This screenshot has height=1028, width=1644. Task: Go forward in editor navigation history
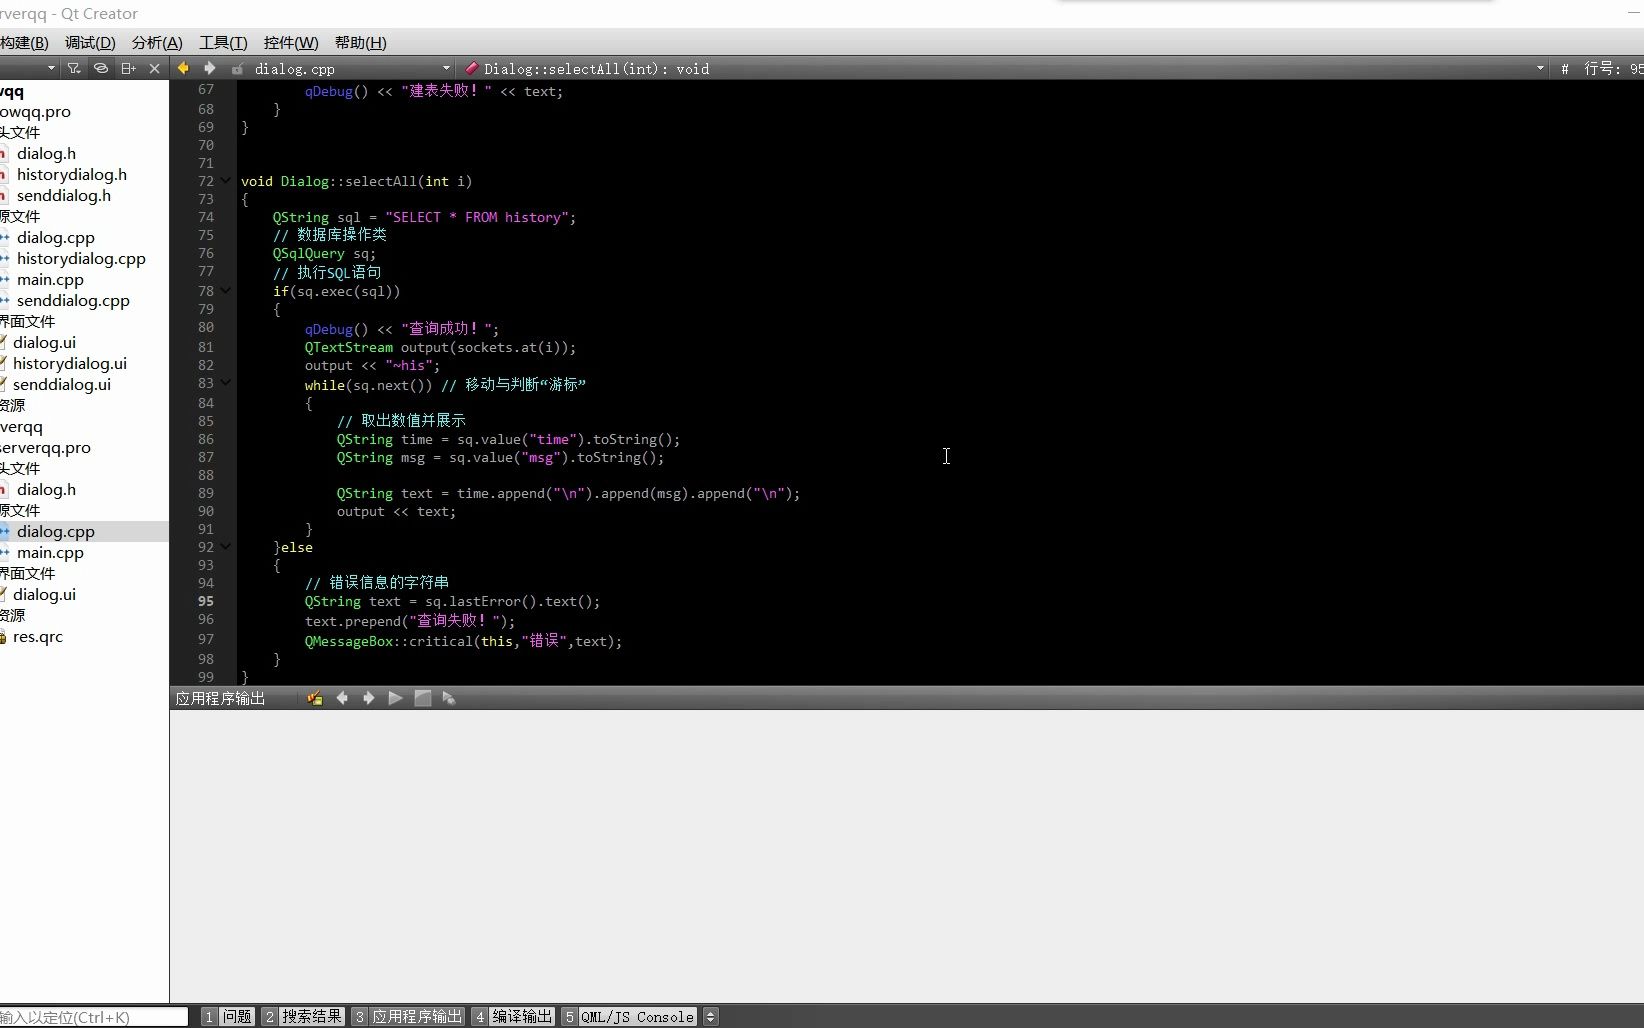click(209, 68)
